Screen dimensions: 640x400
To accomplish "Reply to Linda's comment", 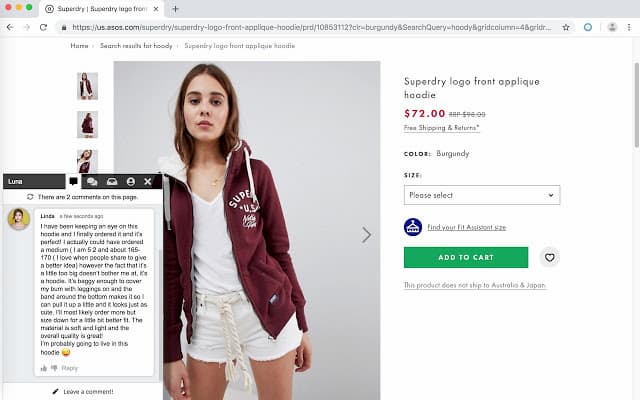I will click(x=69, y=368).
